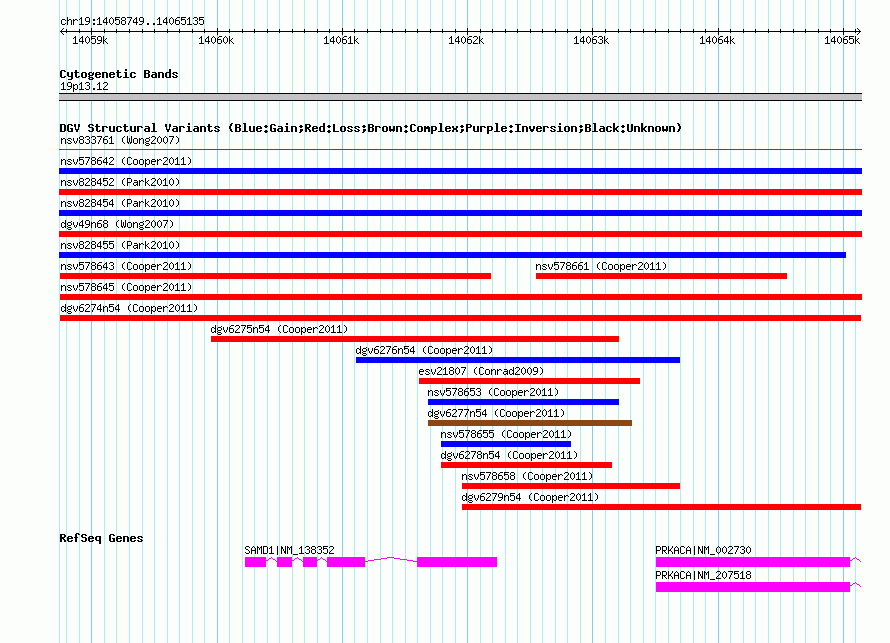Screen dimensions: 890x643
Task: Click the red esv21807 loss bar
Action: click(x=530, y=381)
